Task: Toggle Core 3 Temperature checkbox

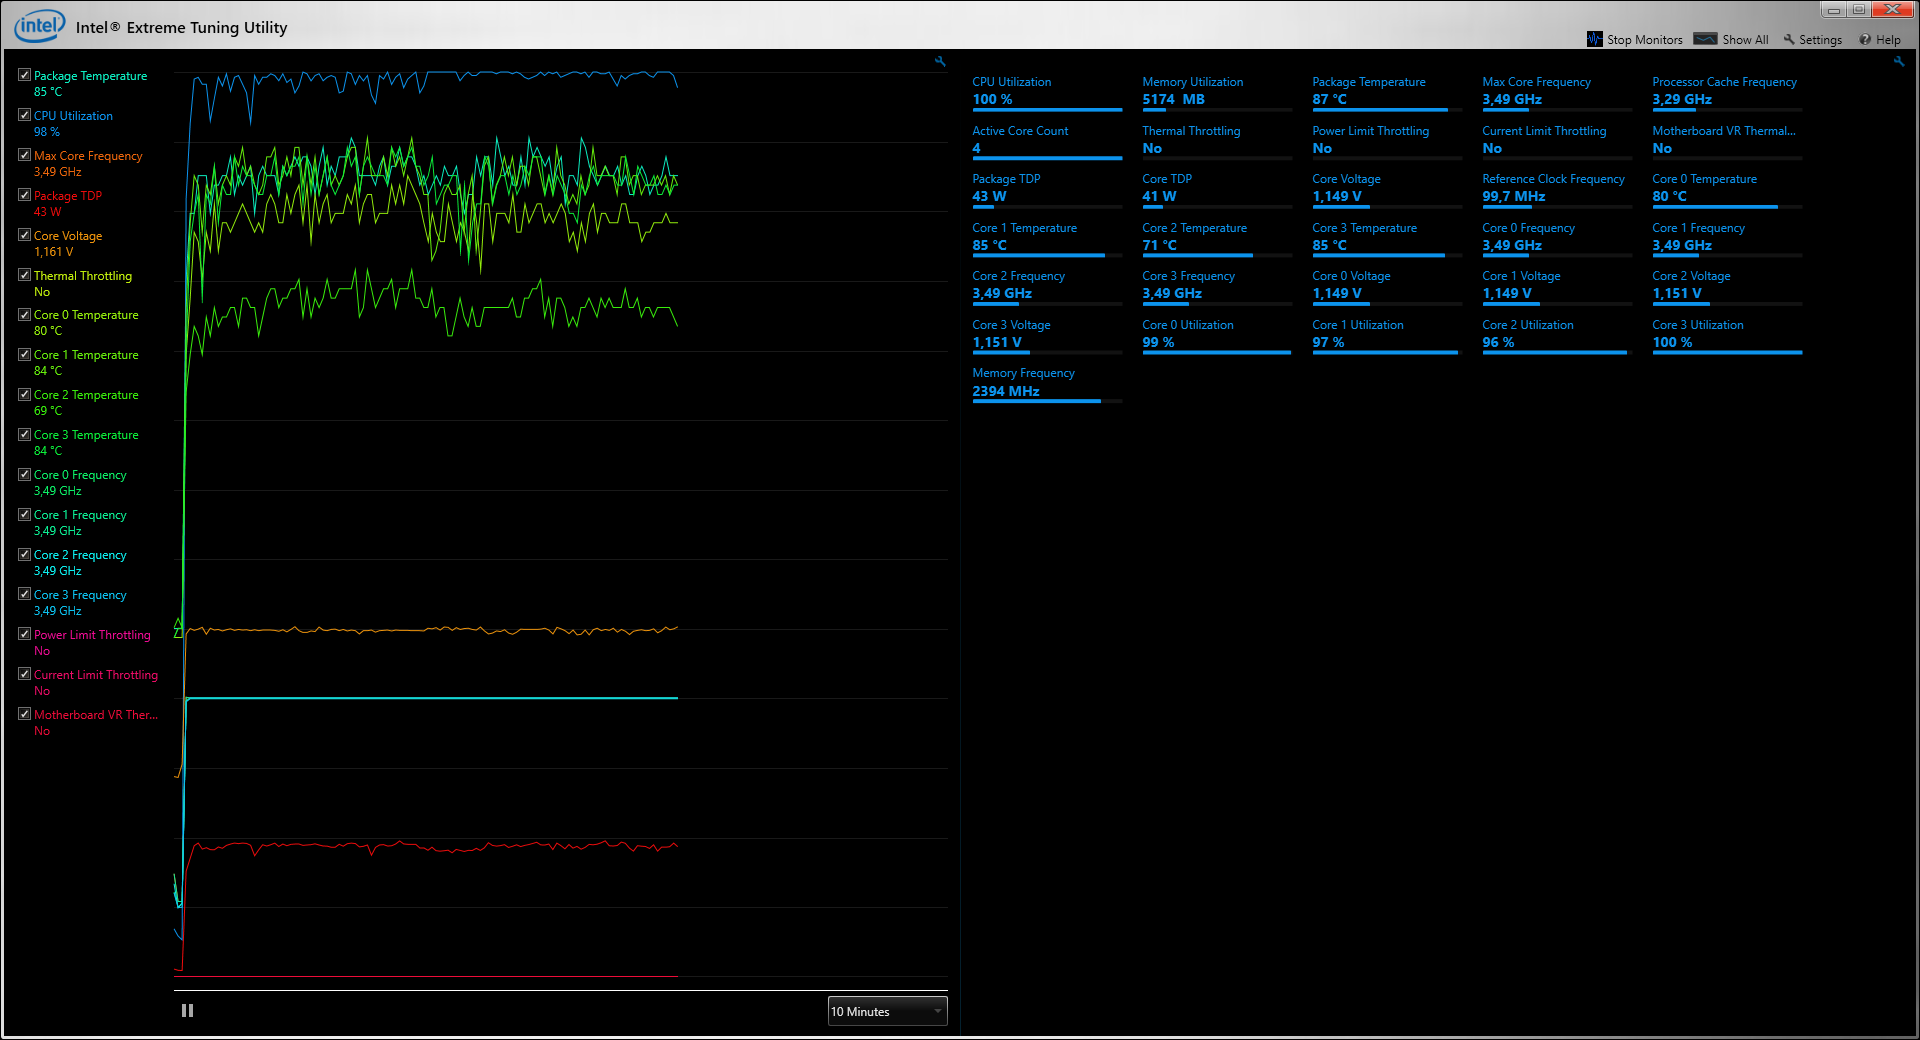Action: click(24, 434)
